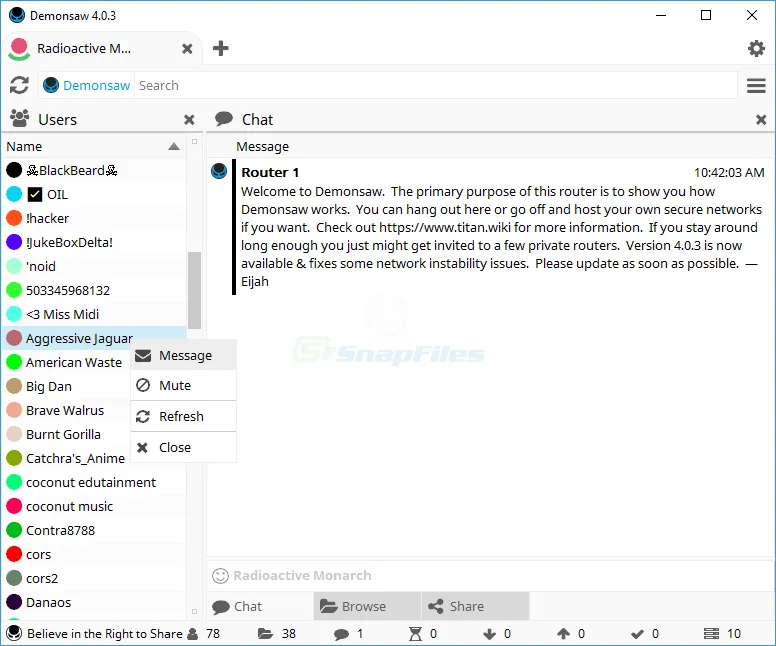Switch to the Share tab
Viewport: 776px width, 646px height.
(475, 606)
